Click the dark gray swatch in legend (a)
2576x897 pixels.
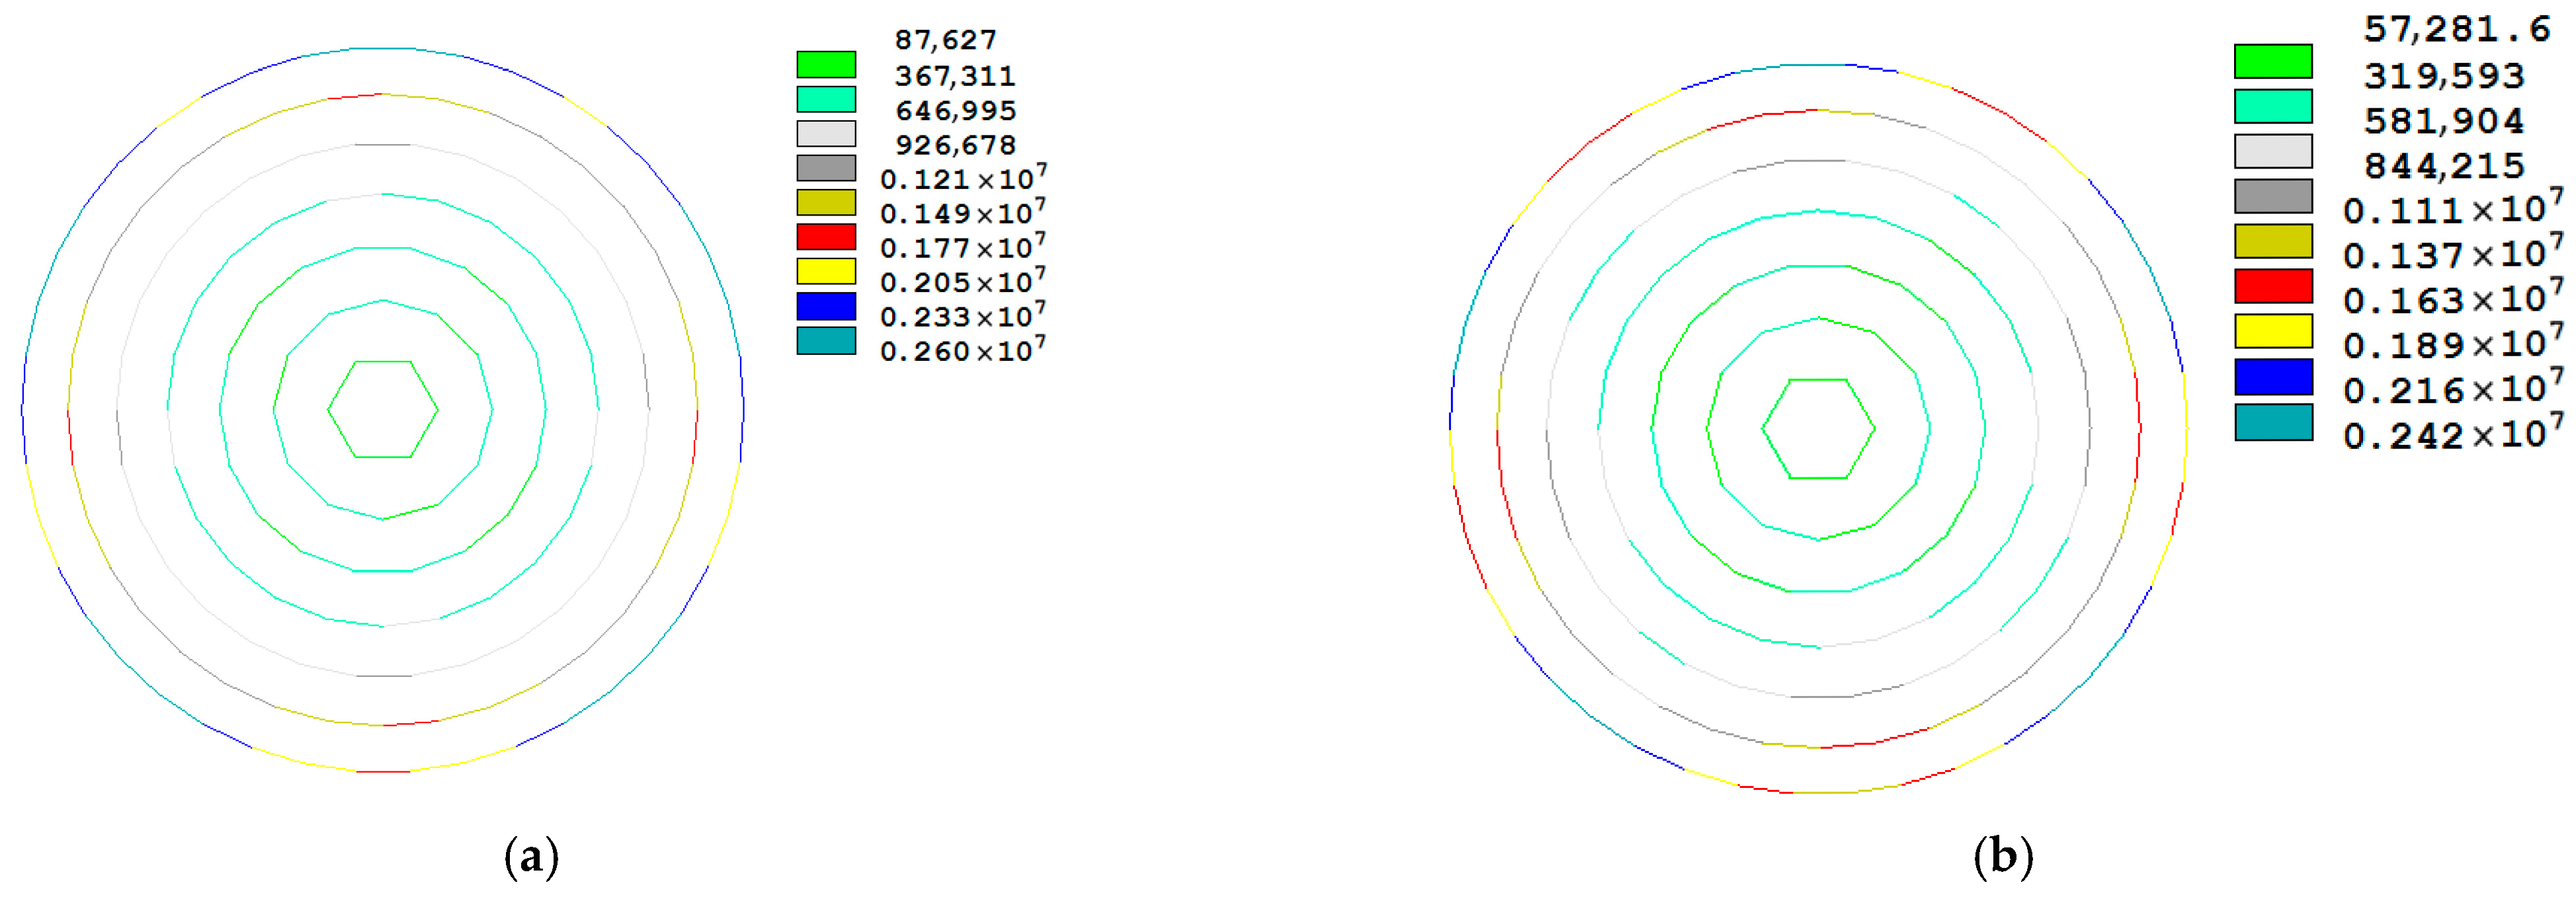(x=826, y=168)
